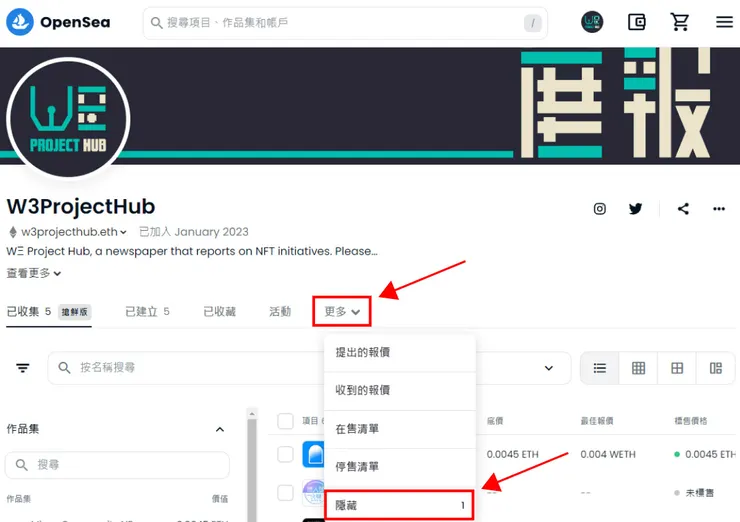Open the shopping cart

(x=680, y=22)
